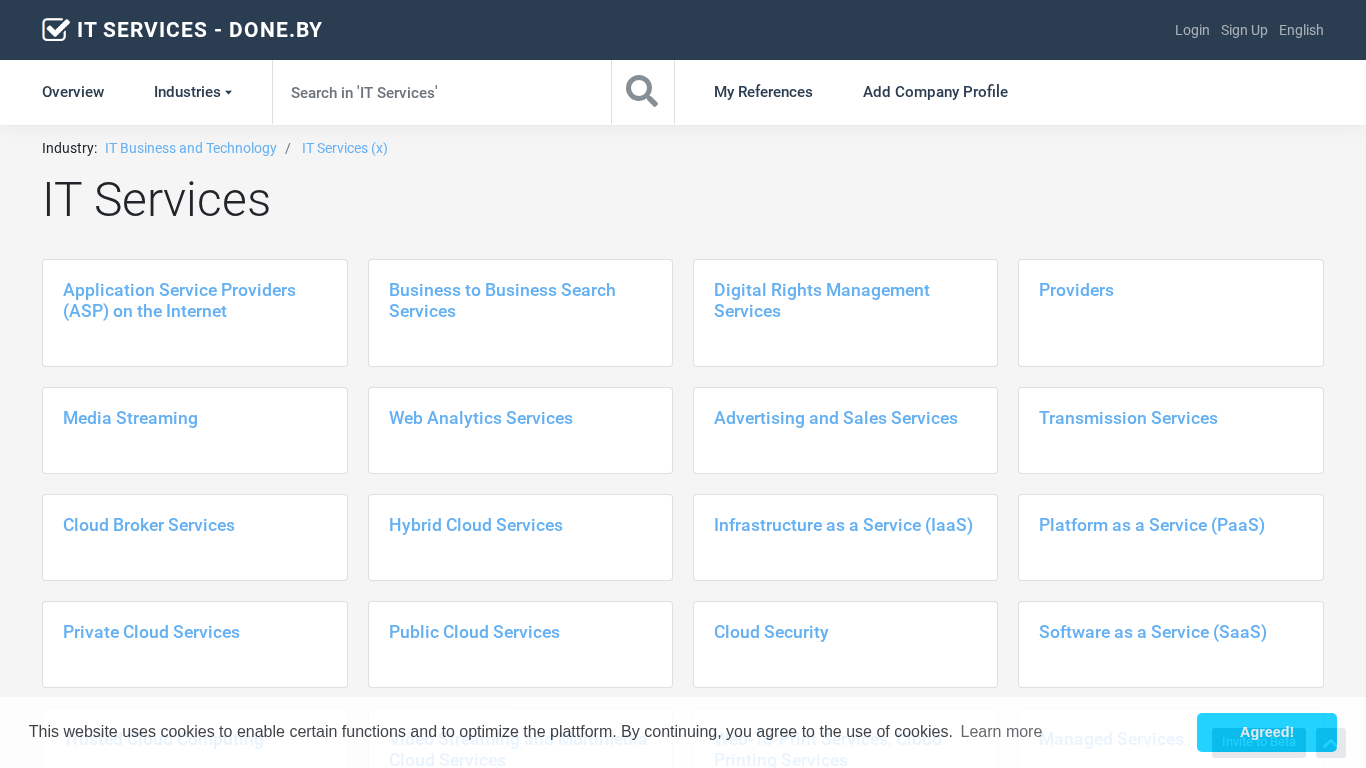
Task: Click the scroll-to-top arrow icon
Action: (x=1330, y=743)
